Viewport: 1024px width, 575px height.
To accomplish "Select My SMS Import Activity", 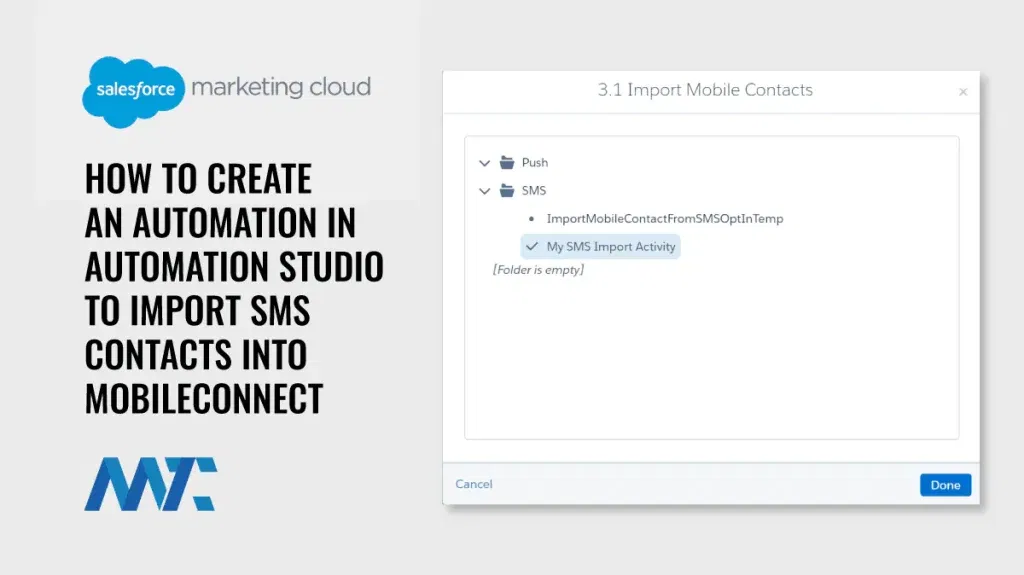I will (600, 246).
